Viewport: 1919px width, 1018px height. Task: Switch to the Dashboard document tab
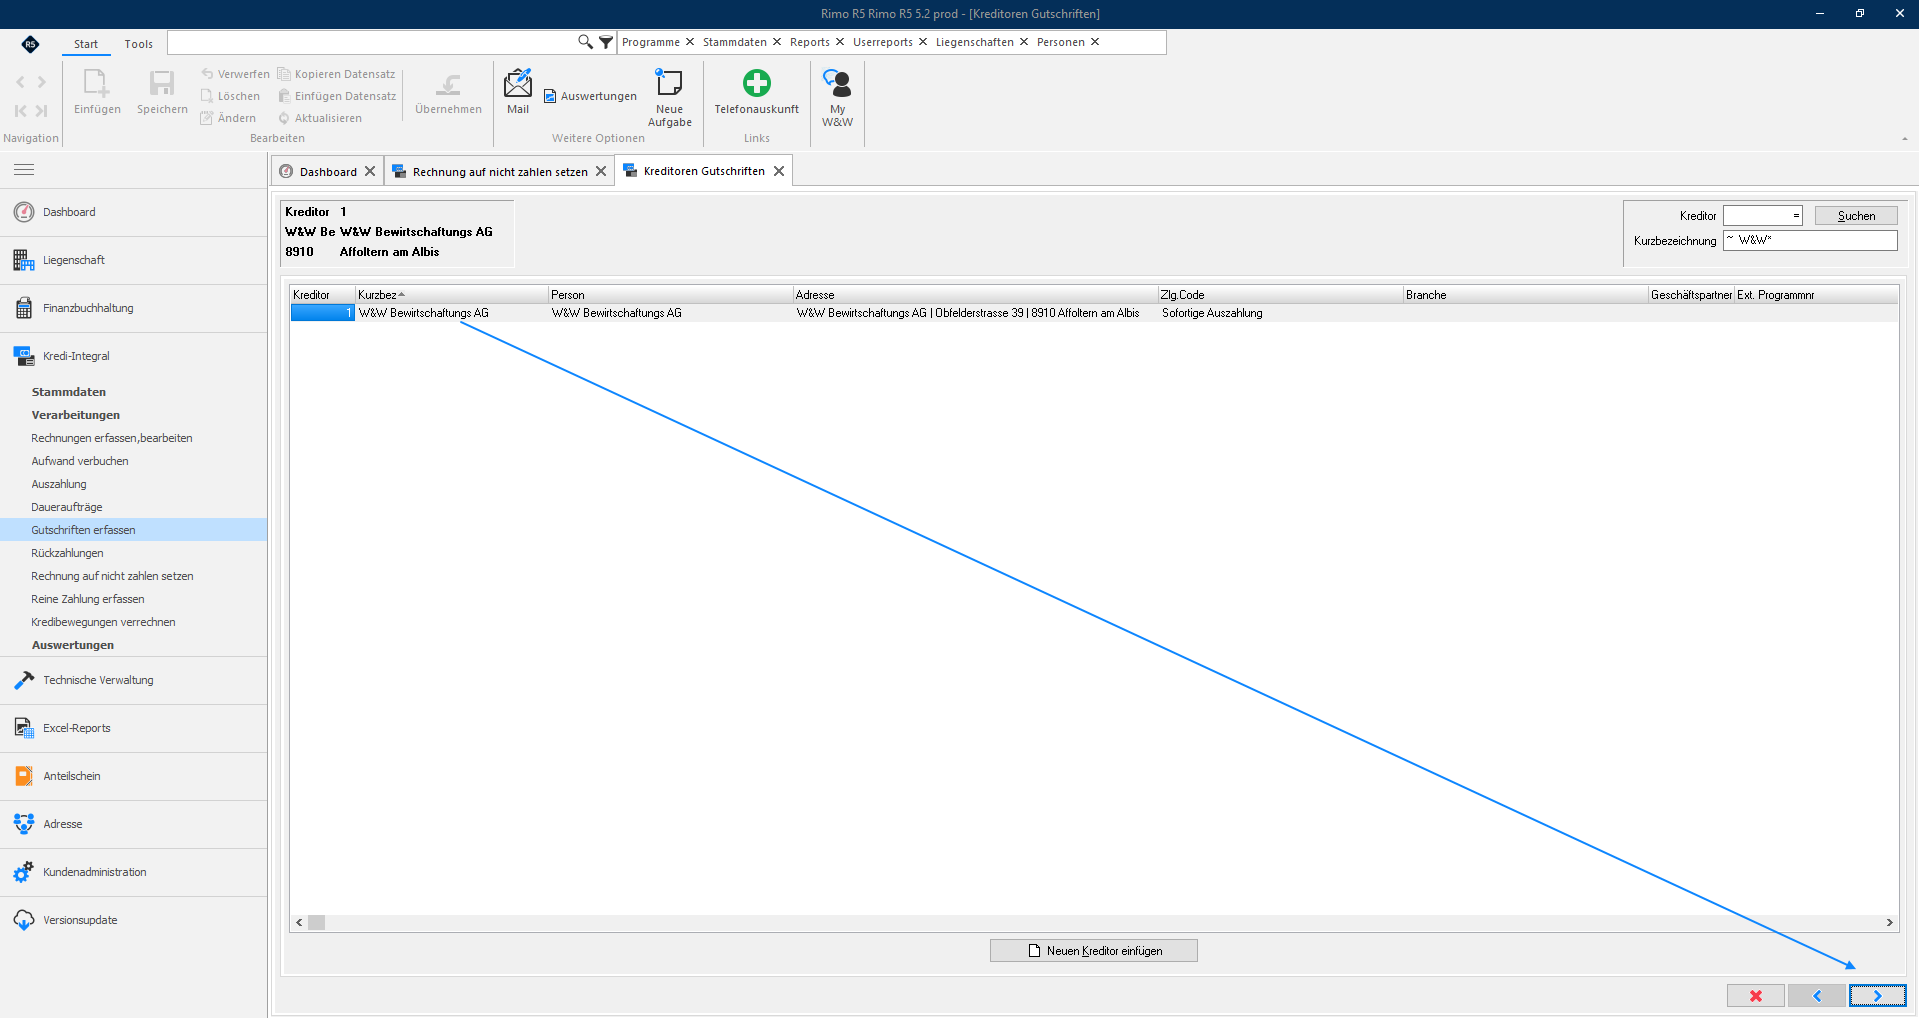[328, 172]
